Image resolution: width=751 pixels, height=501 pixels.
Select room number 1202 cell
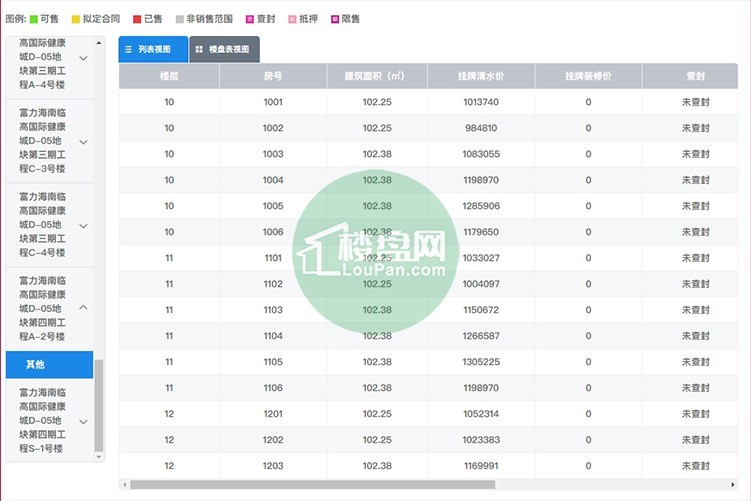[273, 440]
